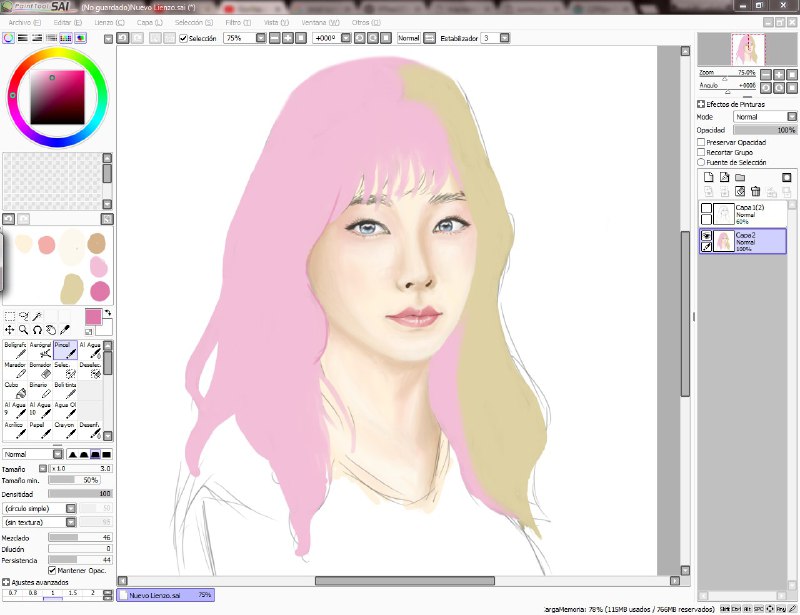Choose the Cubo bucket fill tool
The width and height of the screenshot is (800, 615).
pyautogui.click(x=15, y=390)
